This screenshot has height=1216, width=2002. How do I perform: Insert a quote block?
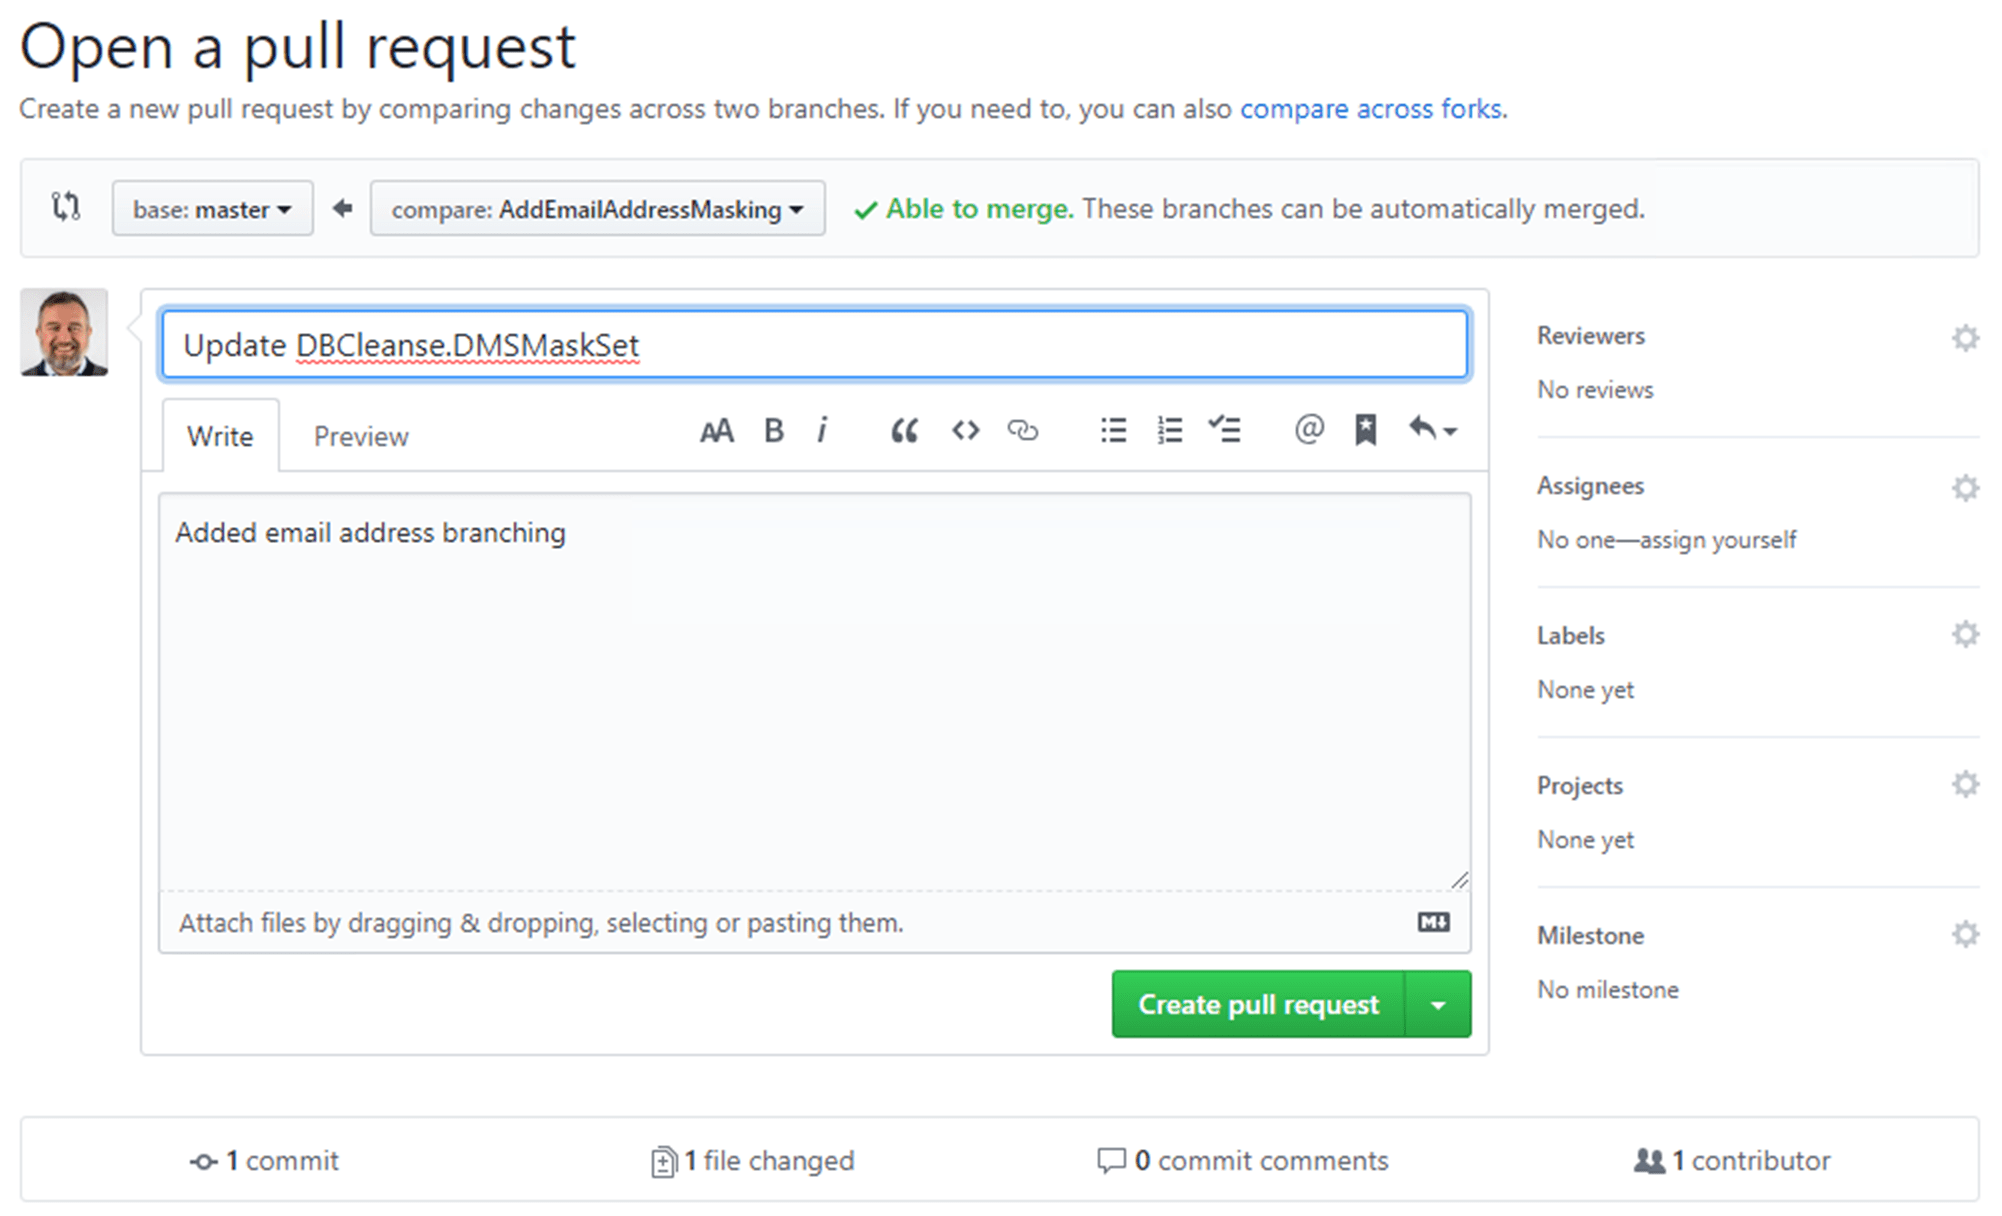point(904,431)
